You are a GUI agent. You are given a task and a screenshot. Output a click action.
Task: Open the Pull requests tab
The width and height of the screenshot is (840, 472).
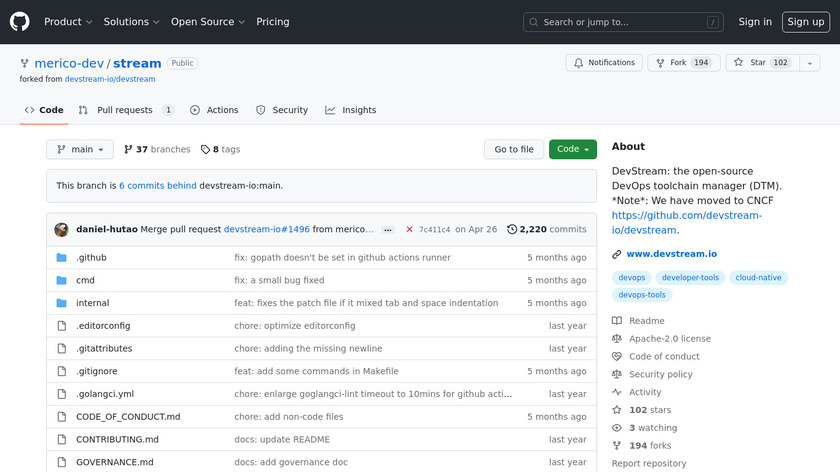point(126,110)
